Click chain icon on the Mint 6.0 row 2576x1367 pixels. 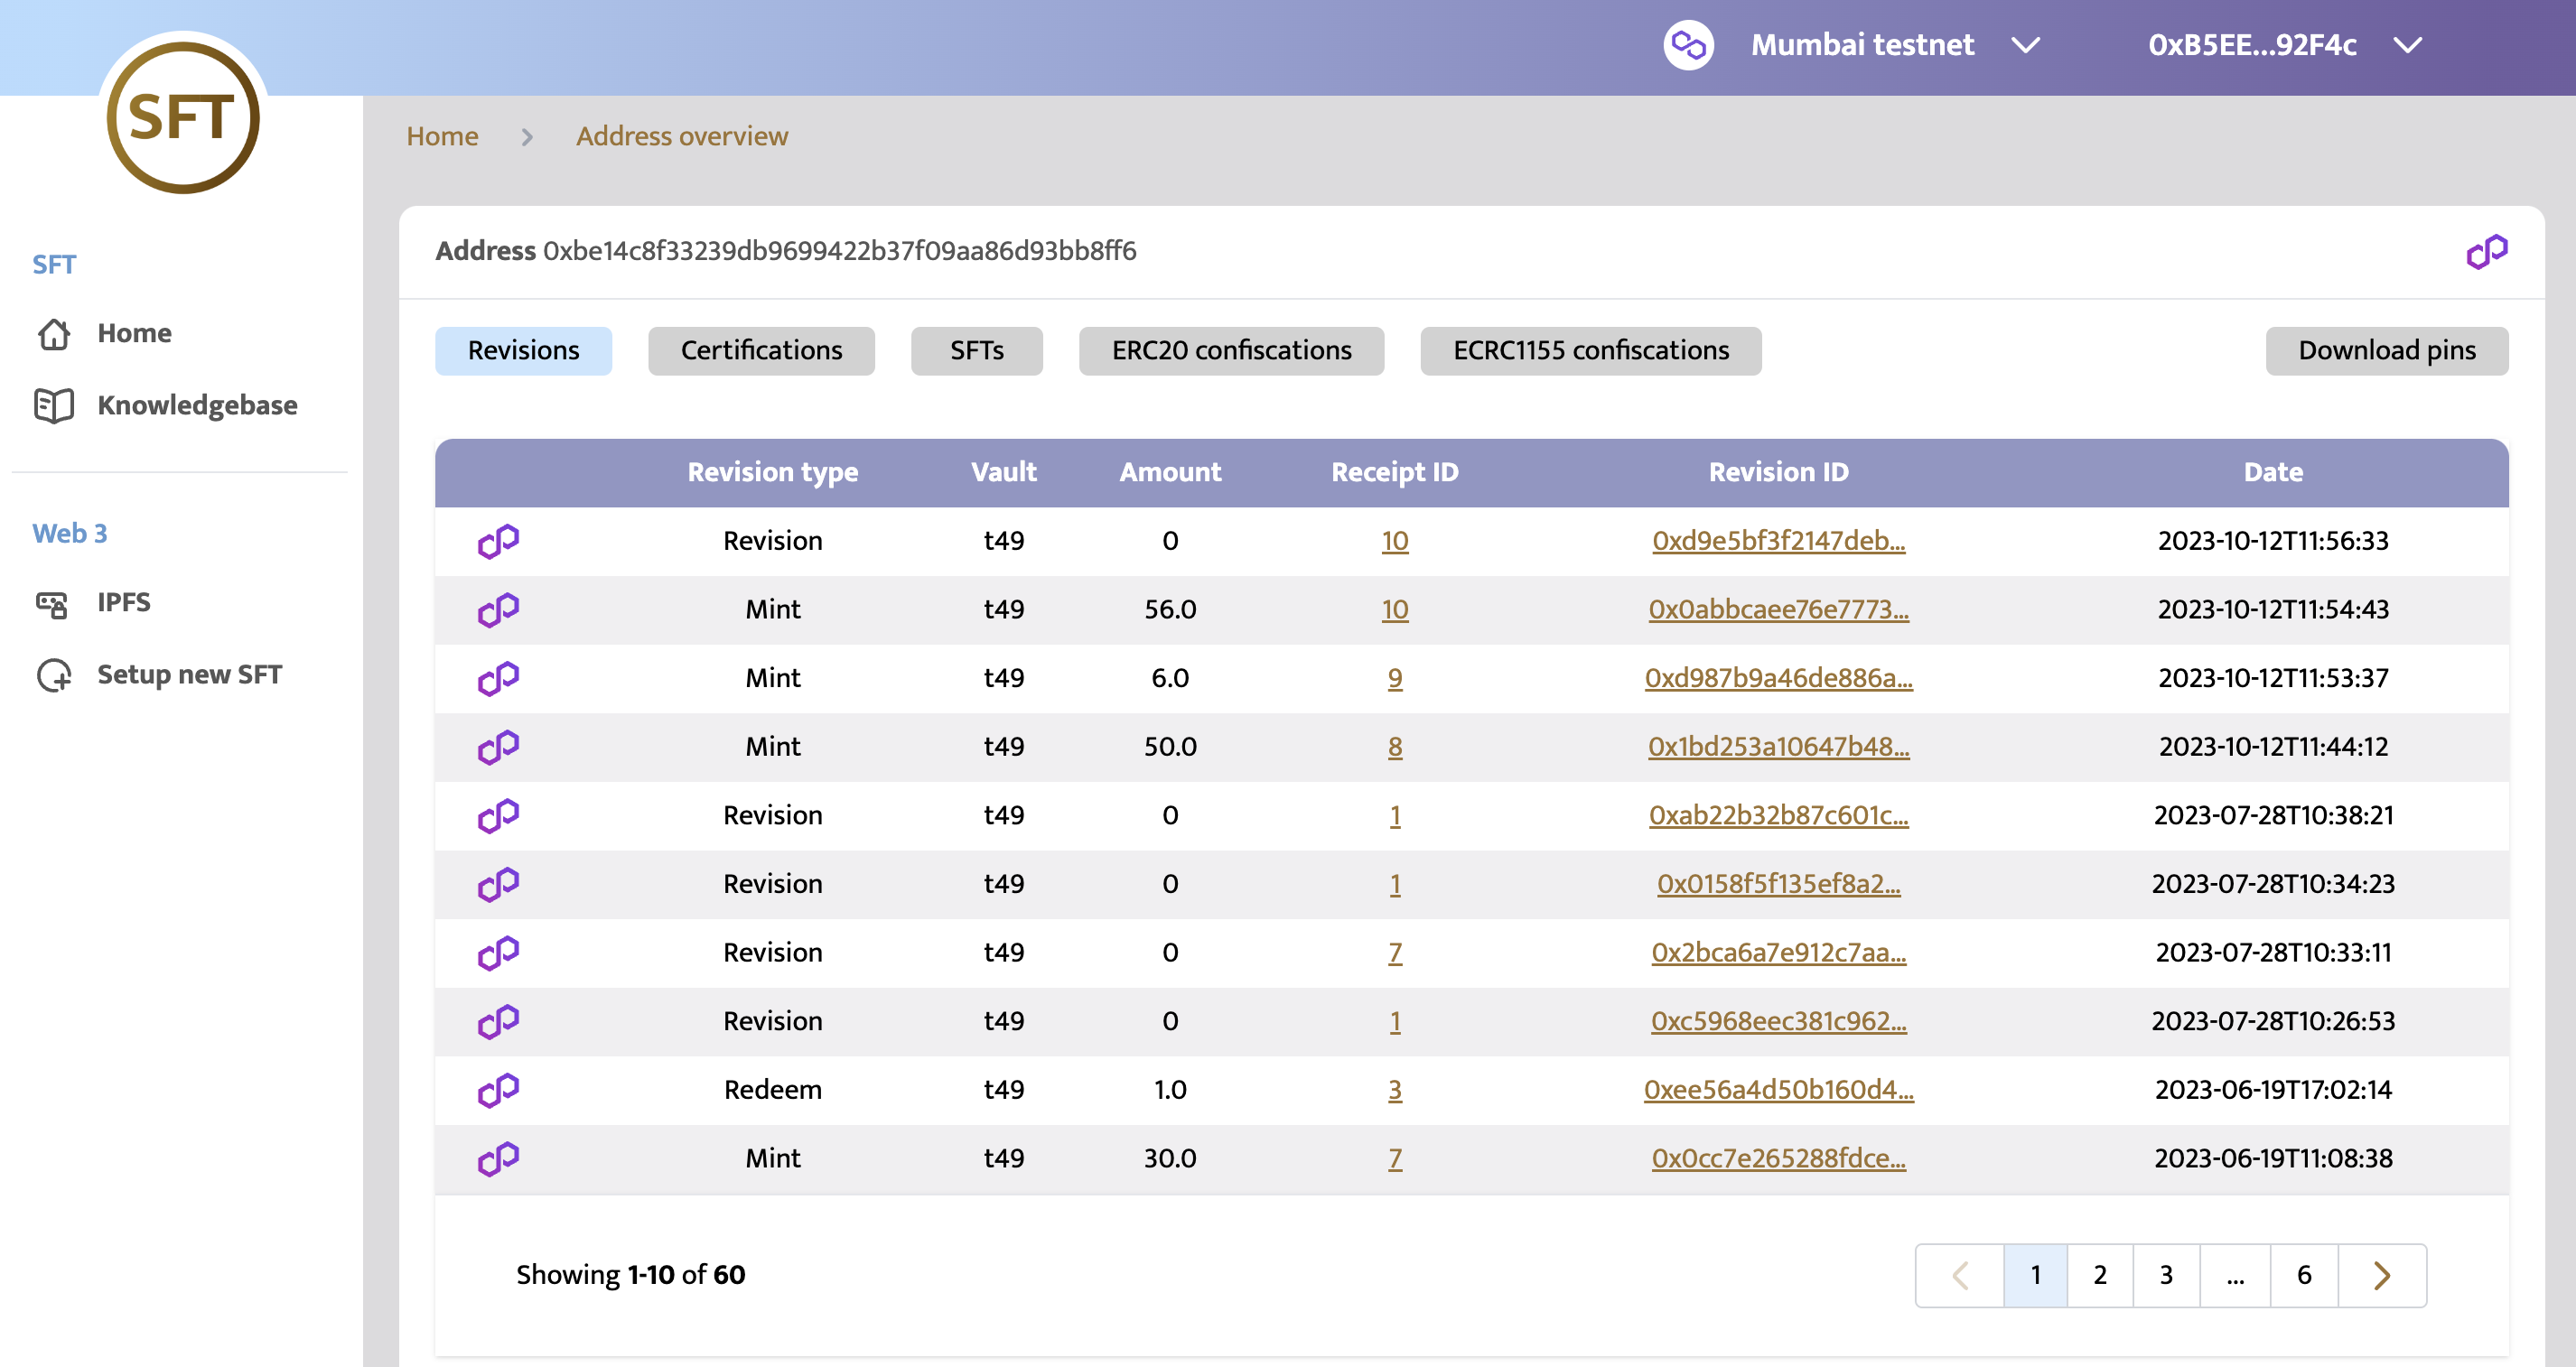(x=498, y=678)
